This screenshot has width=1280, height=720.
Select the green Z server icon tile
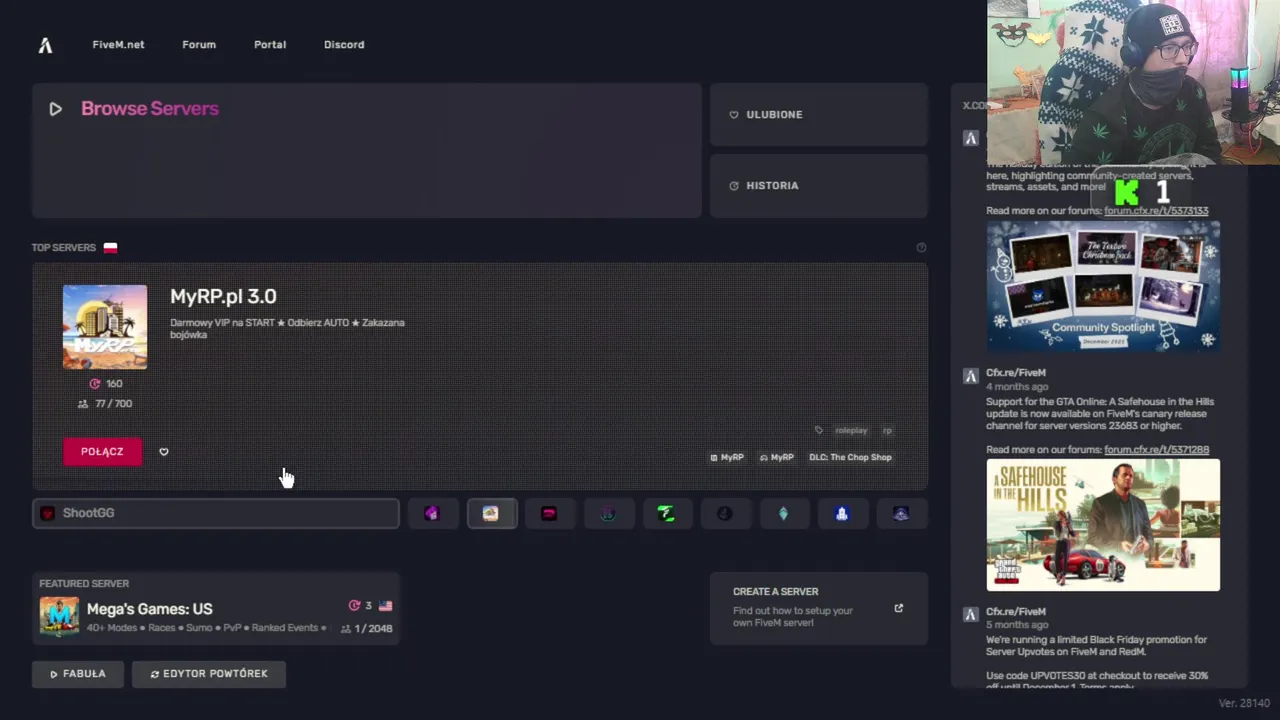(666, 513)
